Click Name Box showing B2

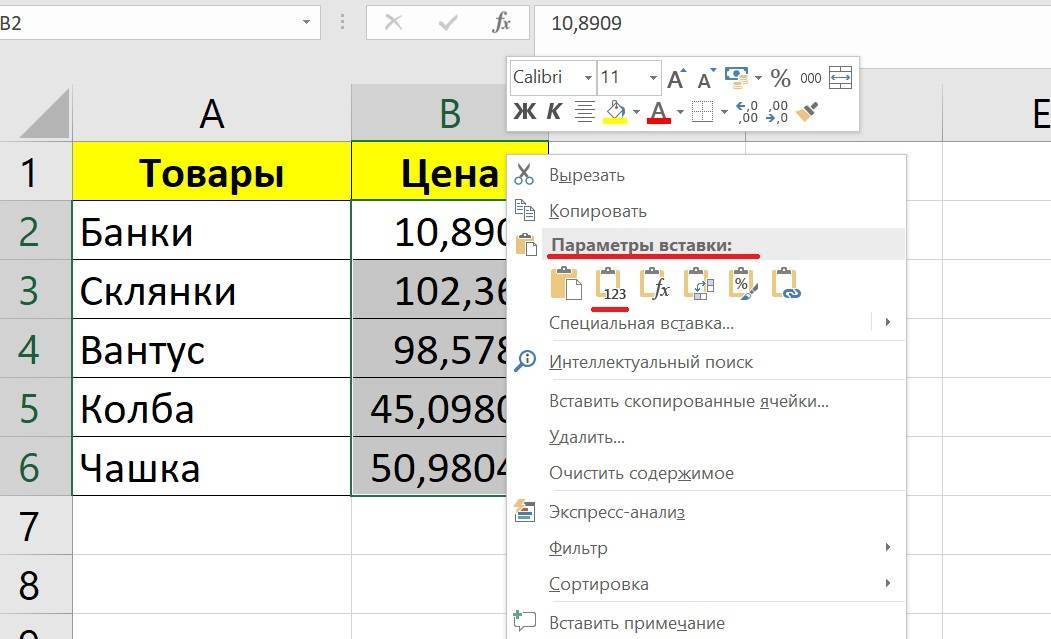147,23
